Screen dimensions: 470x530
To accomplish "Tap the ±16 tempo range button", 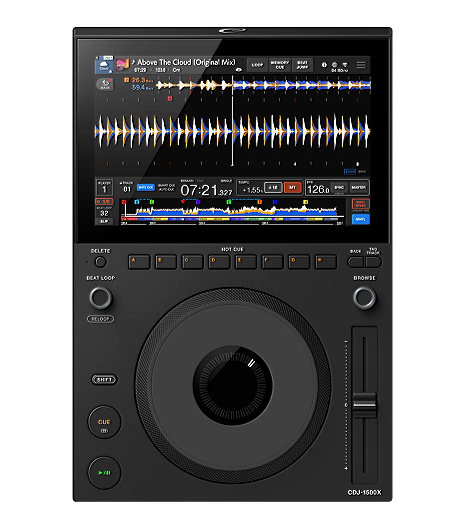I will coord(273,187).
